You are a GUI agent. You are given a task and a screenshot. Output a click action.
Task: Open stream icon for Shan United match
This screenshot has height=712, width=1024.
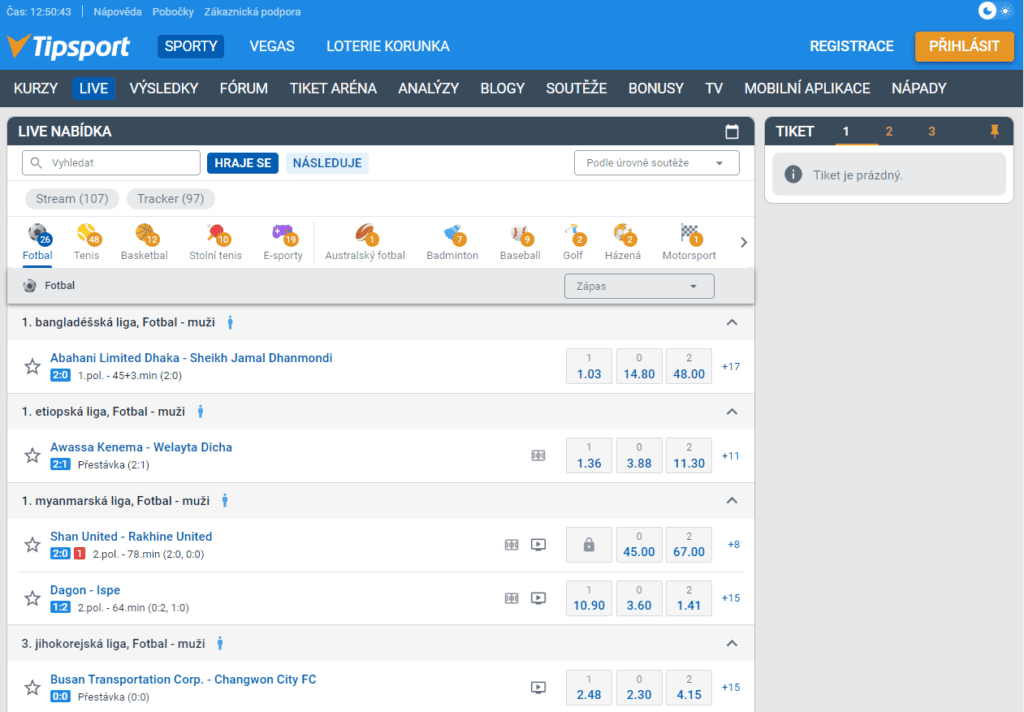(x=538, y=544)
